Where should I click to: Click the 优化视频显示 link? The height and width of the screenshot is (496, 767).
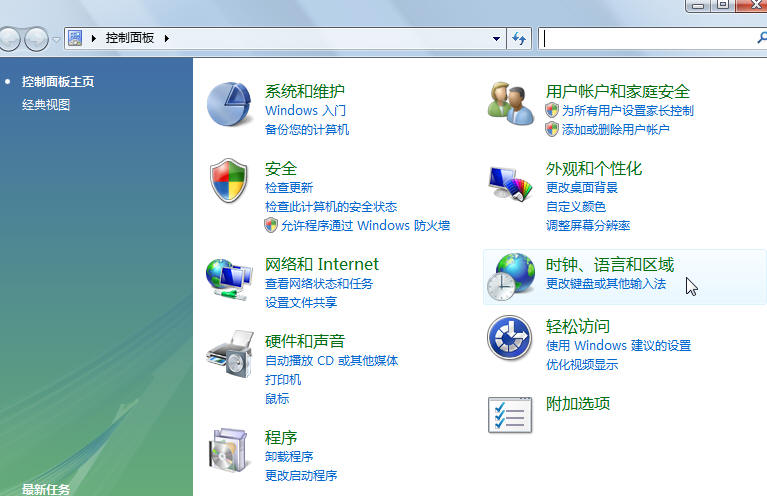point(582,364)
